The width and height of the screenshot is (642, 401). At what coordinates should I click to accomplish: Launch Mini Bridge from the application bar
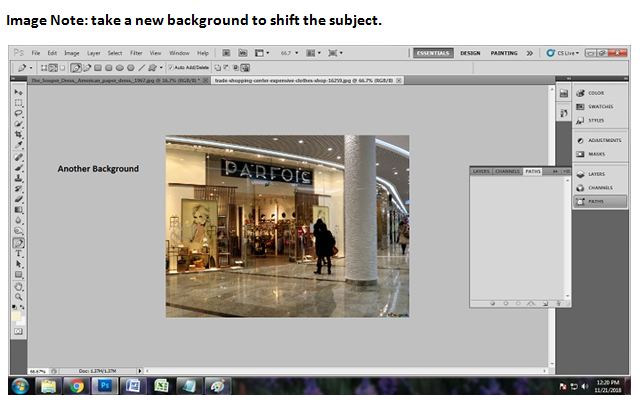click(x=243, y=53)
